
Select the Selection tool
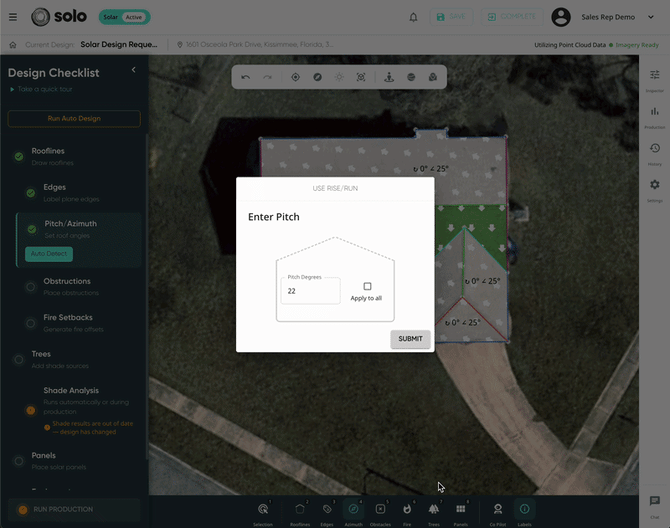click(263, 513)
